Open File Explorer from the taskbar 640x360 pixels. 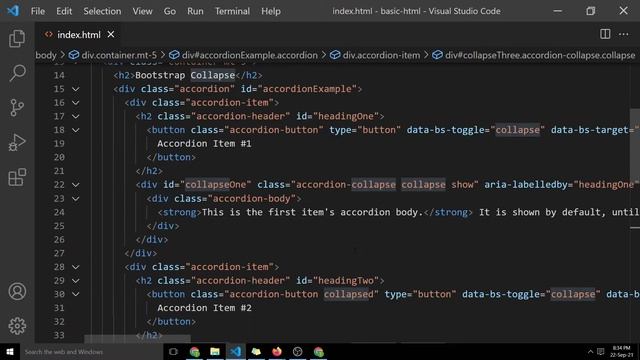point(215,351)
